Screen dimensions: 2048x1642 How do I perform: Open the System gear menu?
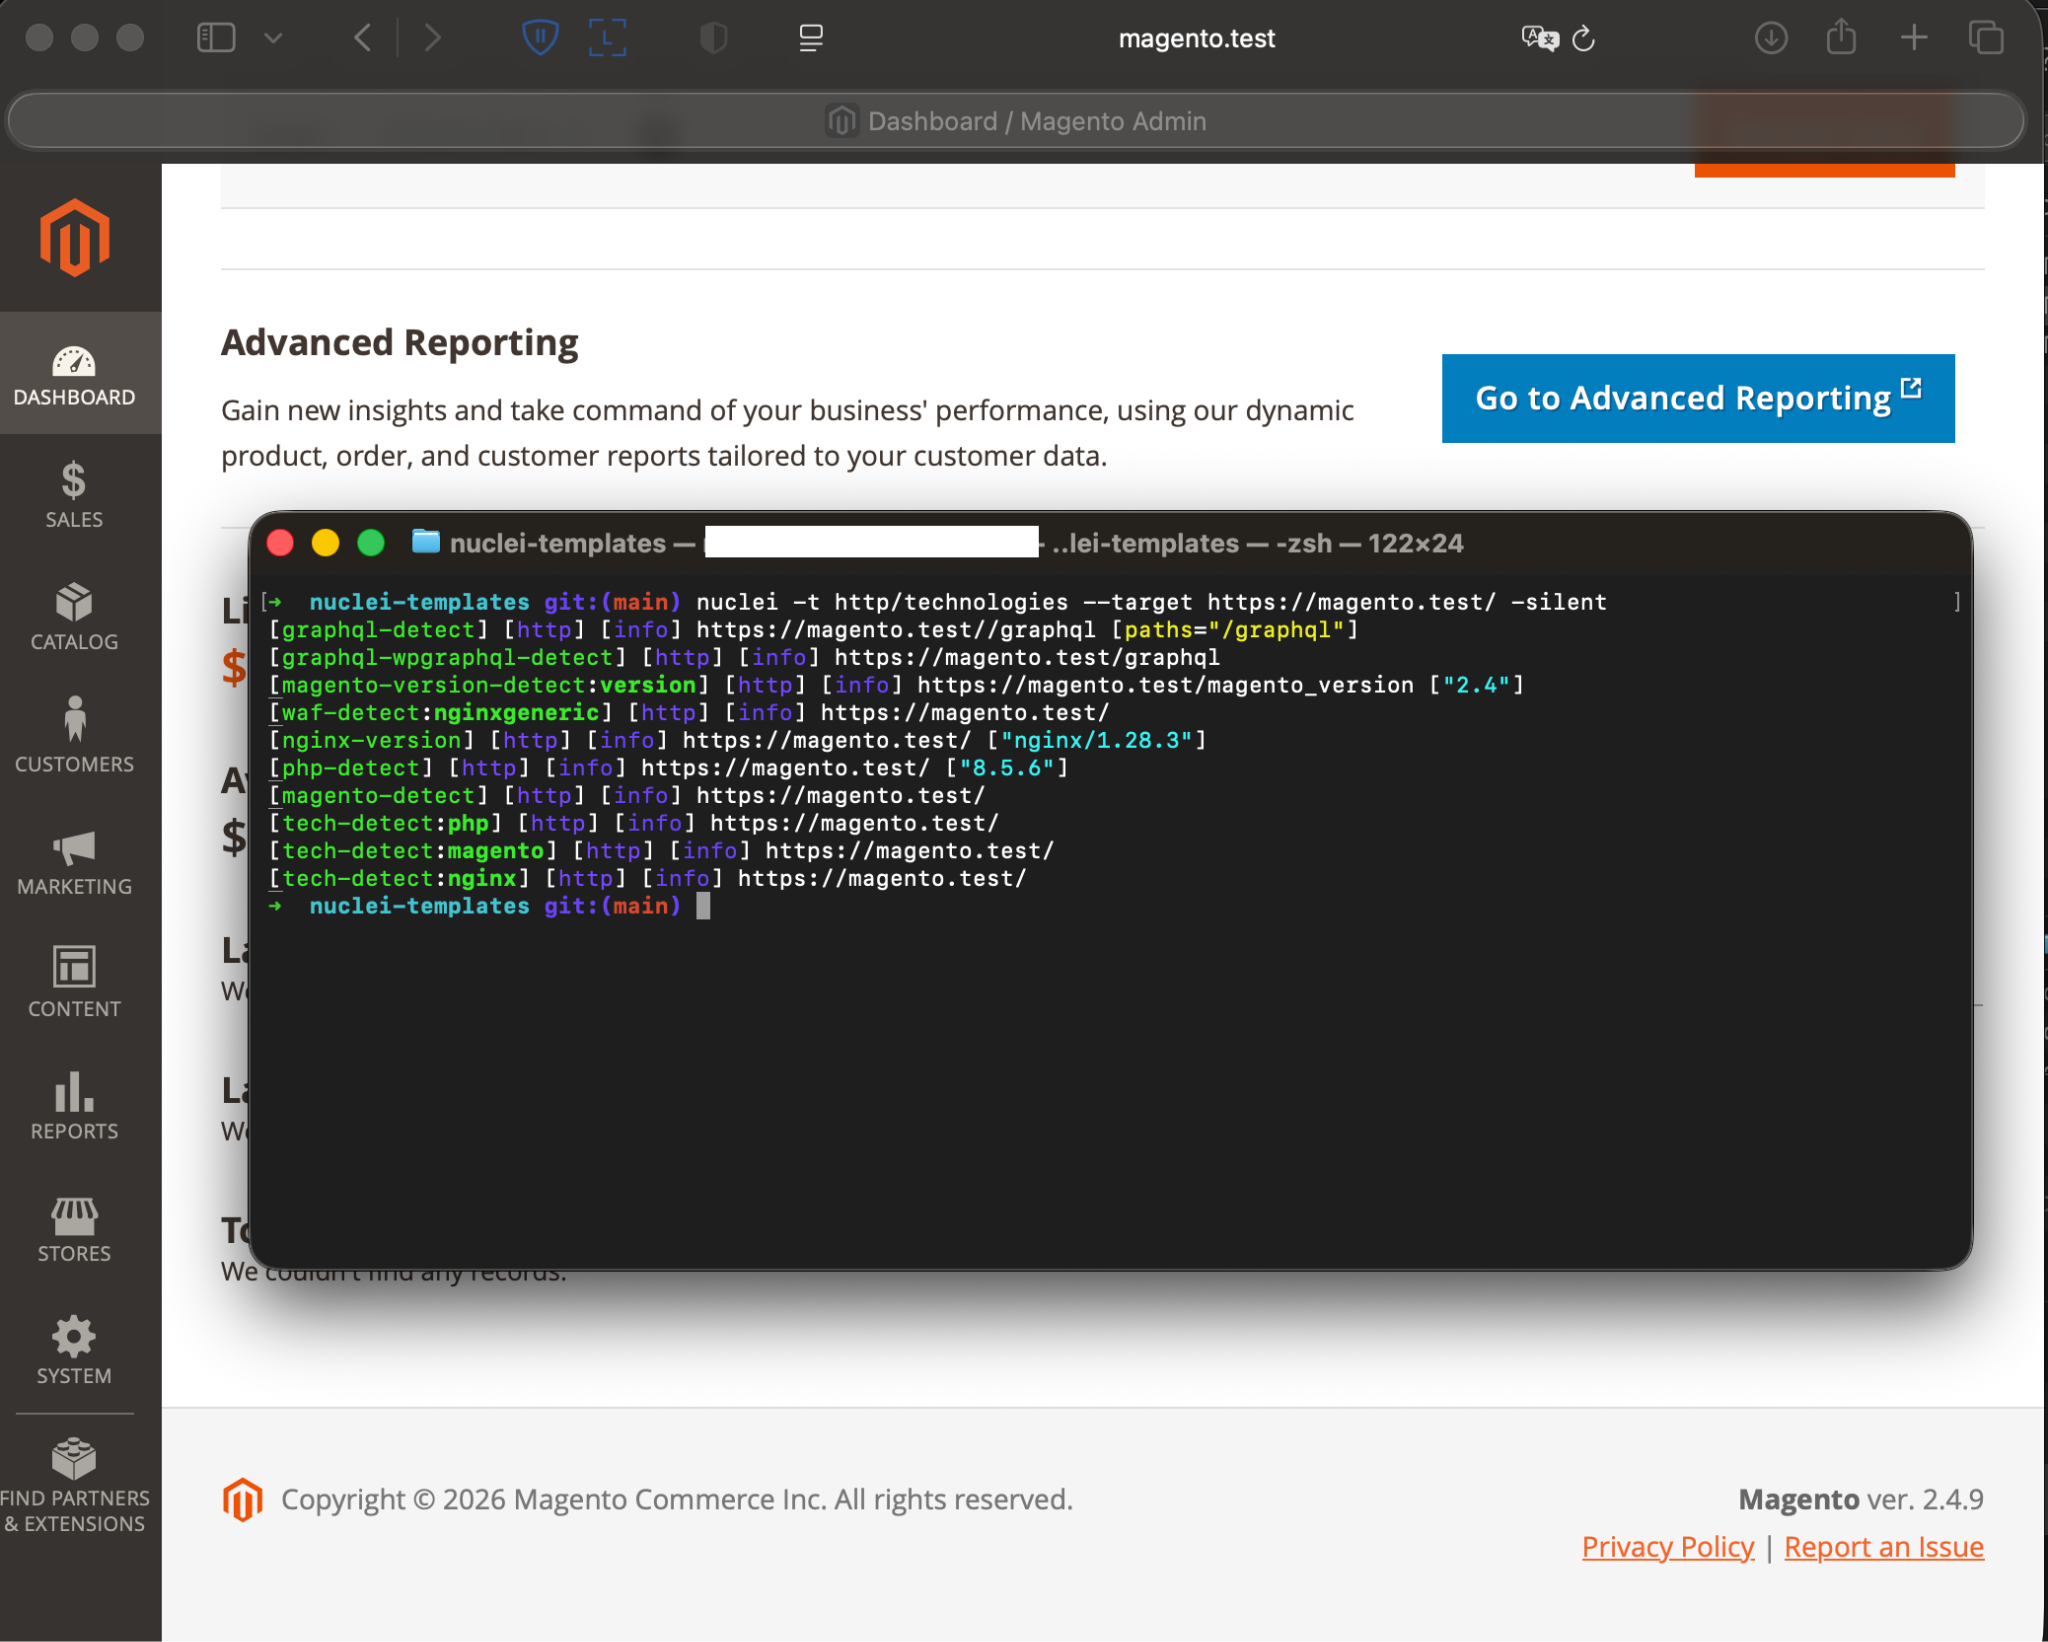pyautogui.click(x=75, y=1351)
